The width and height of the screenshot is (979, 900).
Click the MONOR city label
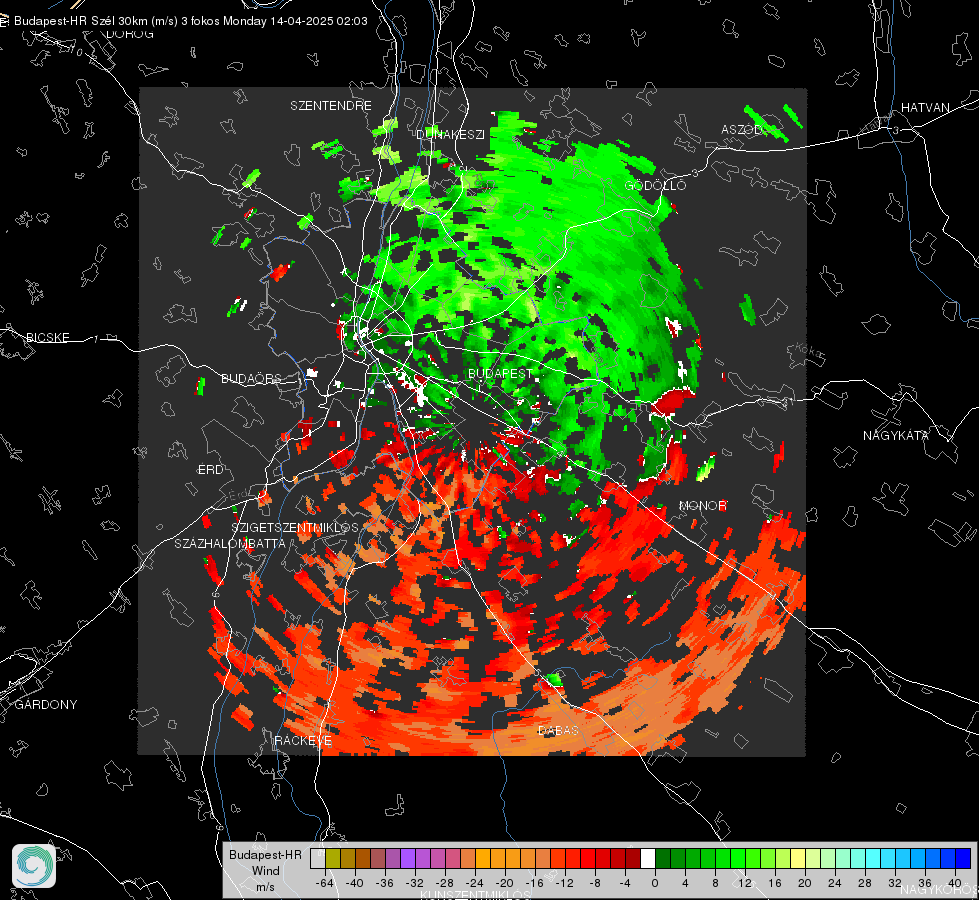(702, 505)
